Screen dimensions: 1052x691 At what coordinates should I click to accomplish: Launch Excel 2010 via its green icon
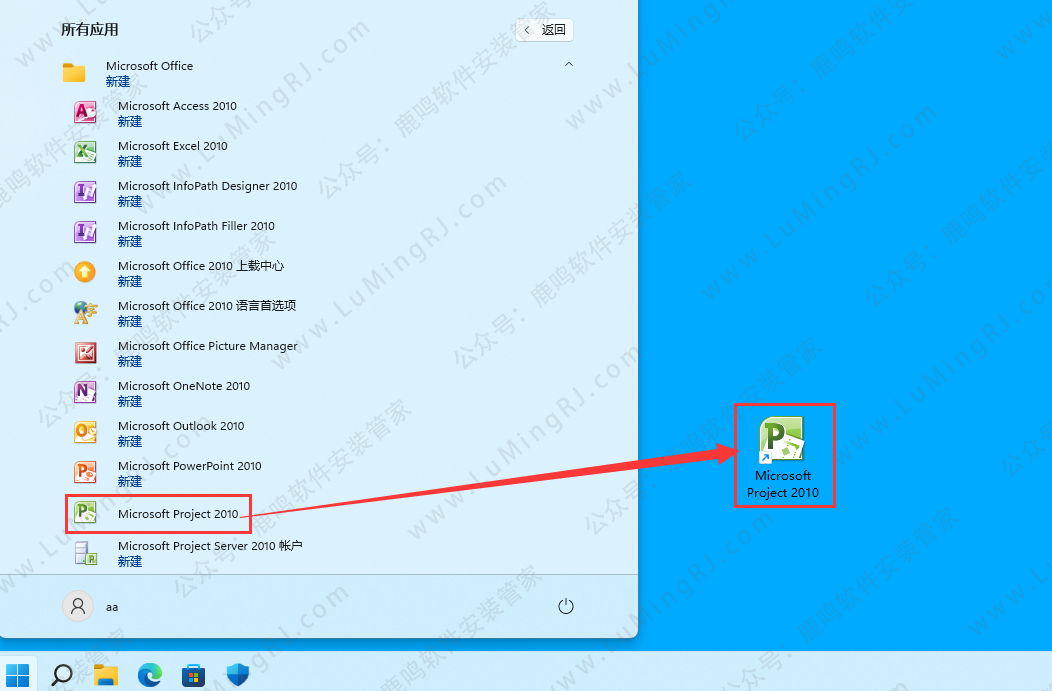click(x=85, y=152)
